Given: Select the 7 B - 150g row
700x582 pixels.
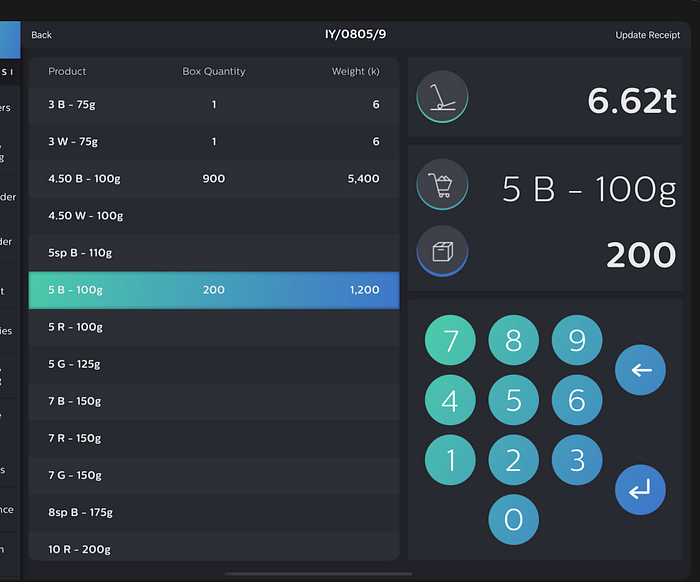Looking at the screenshot, I should pyautogui.click(x=214, y=401).
